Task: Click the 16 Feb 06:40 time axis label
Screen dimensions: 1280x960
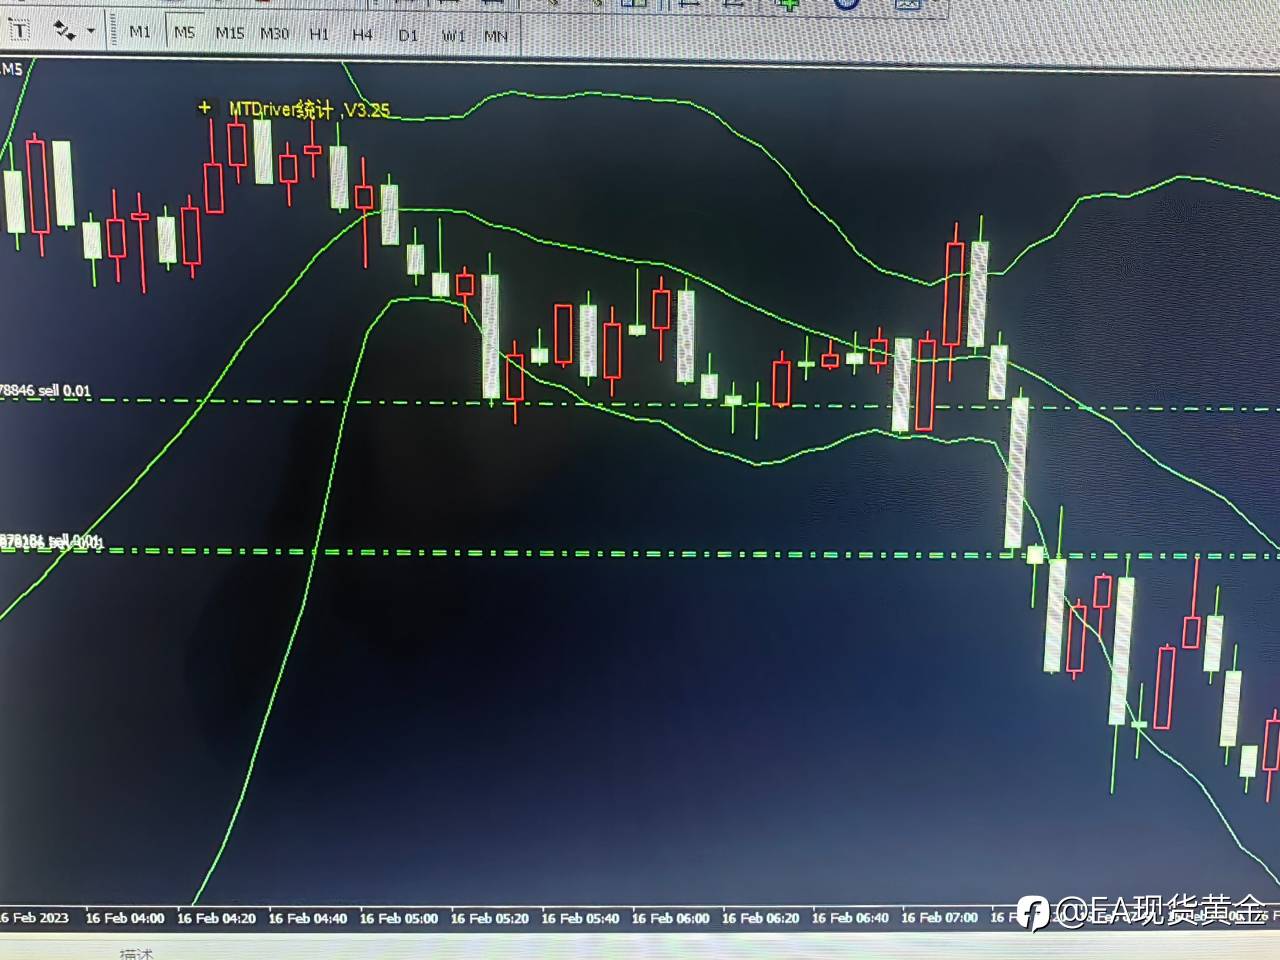Action: tap(851, 918)
